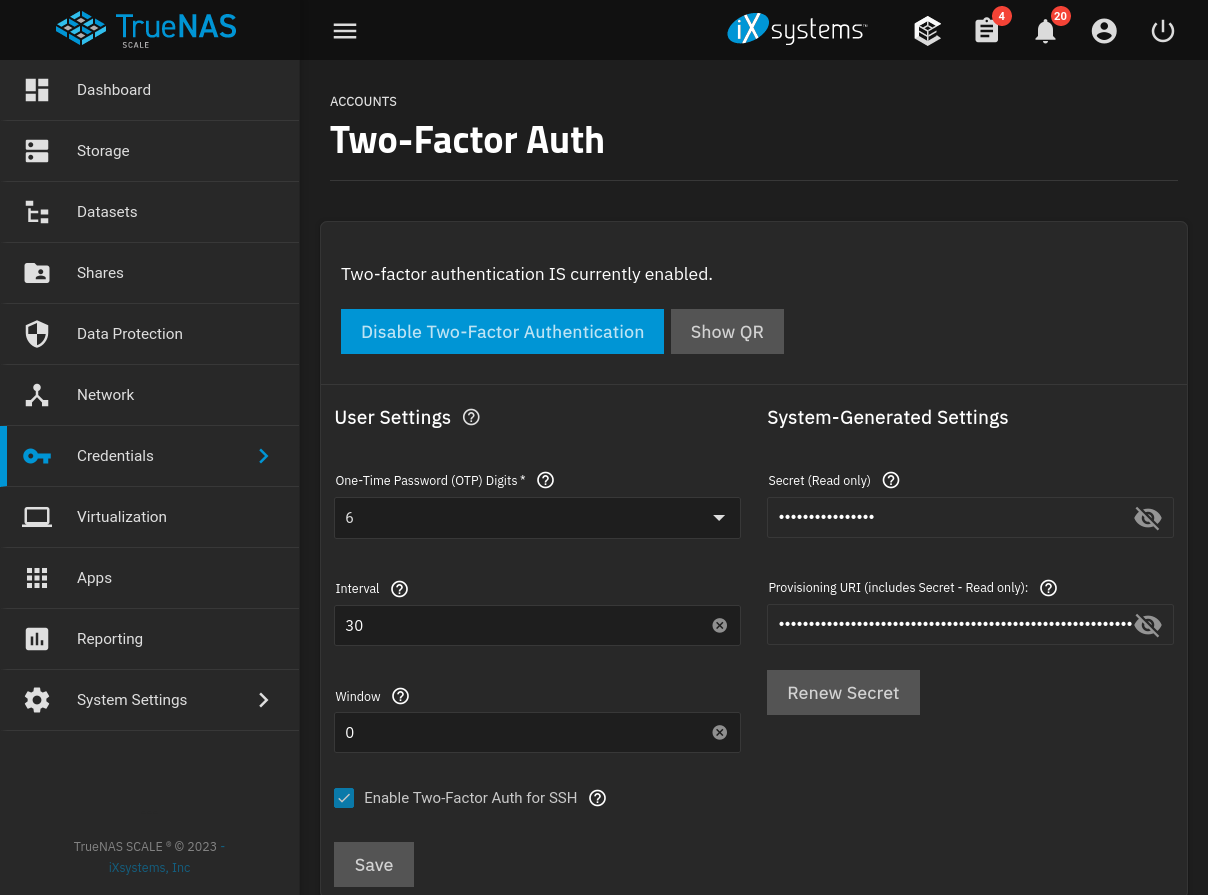Open the running jobs clipboard icon
Image resolution: width=1208 pixels, height=895 pixels.
tap(986, 31)
